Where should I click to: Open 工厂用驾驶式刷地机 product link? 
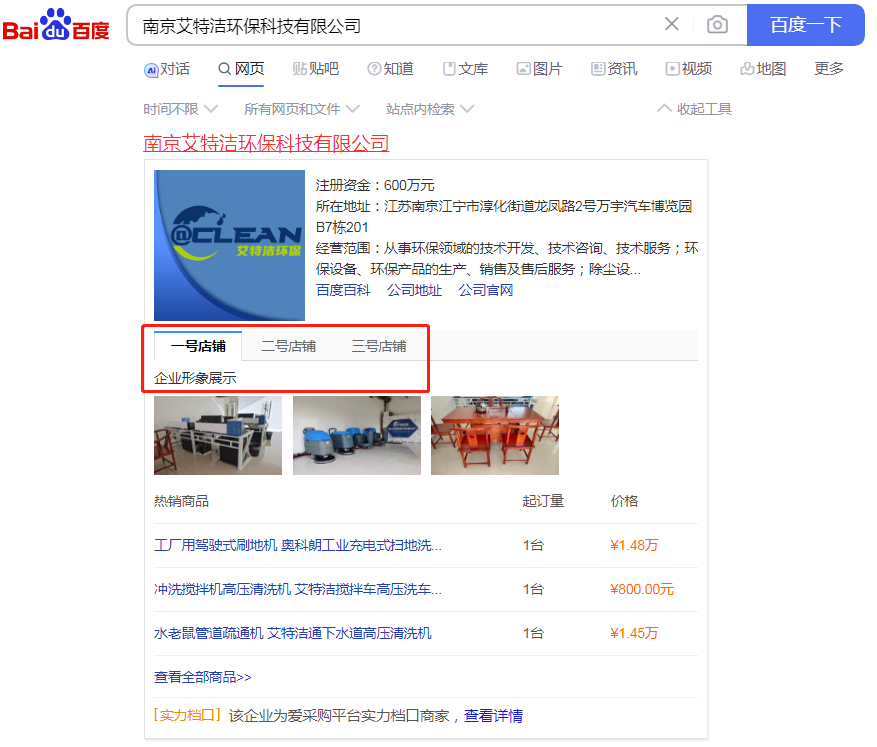(298, 545)
